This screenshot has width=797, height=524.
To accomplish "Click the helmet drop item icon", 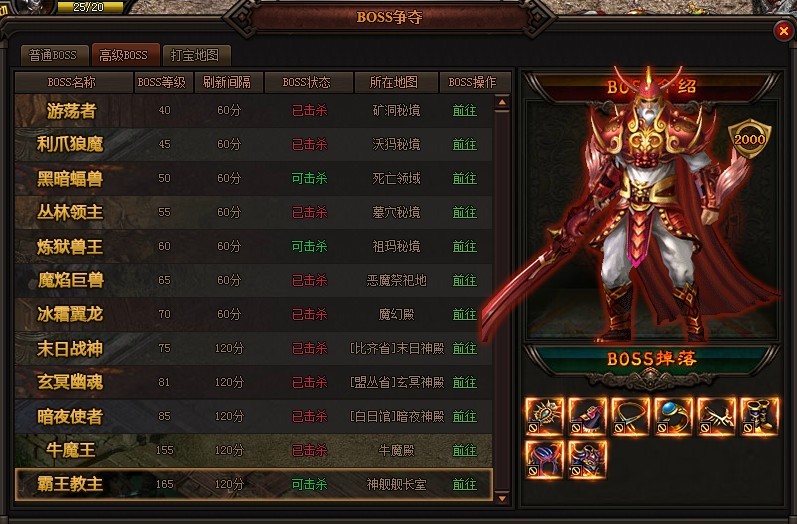I will coord(544,459).
